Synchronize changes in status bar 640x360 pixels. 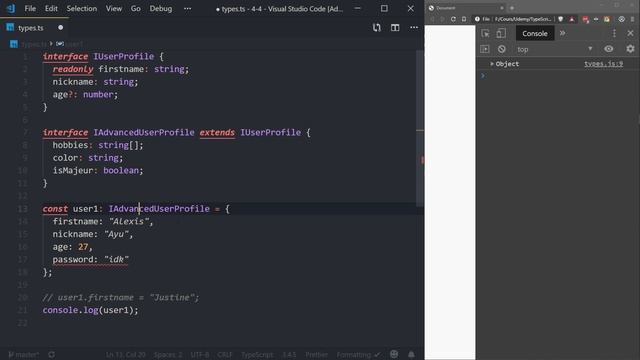[x=51, y=355]
